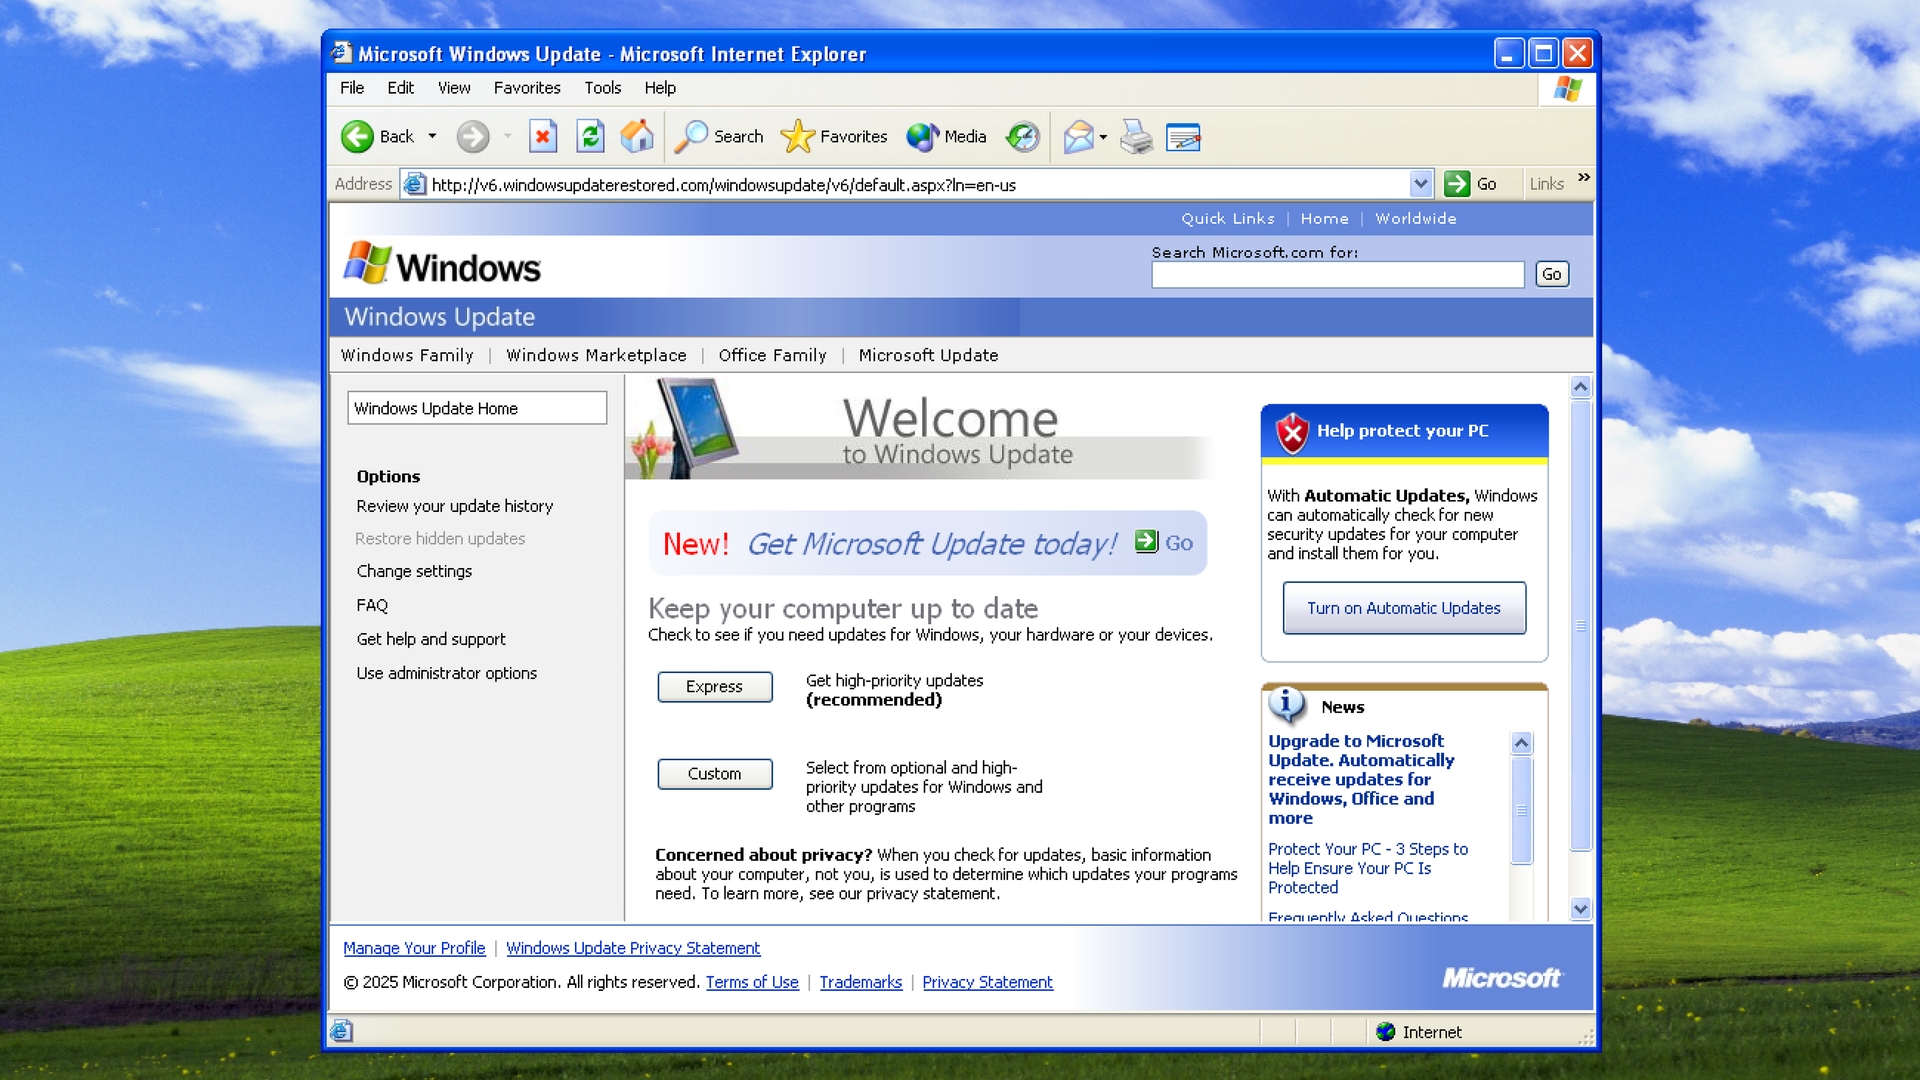The height and width of the screenshot is (1080, 1920).
Task: Open the Windows Update Privacy Statement link
Action: coord(633,948)
